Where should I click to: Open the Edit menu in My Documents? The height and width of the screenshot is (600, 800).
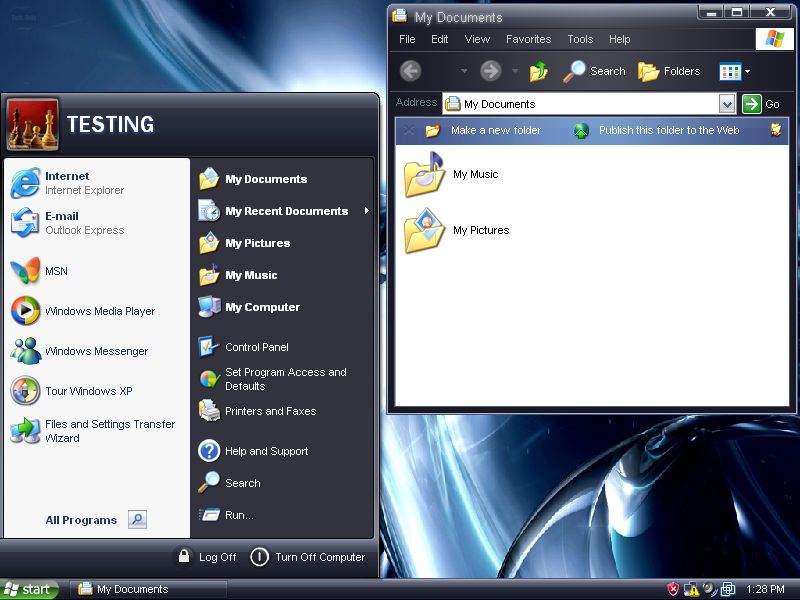(x=439, y=39)
